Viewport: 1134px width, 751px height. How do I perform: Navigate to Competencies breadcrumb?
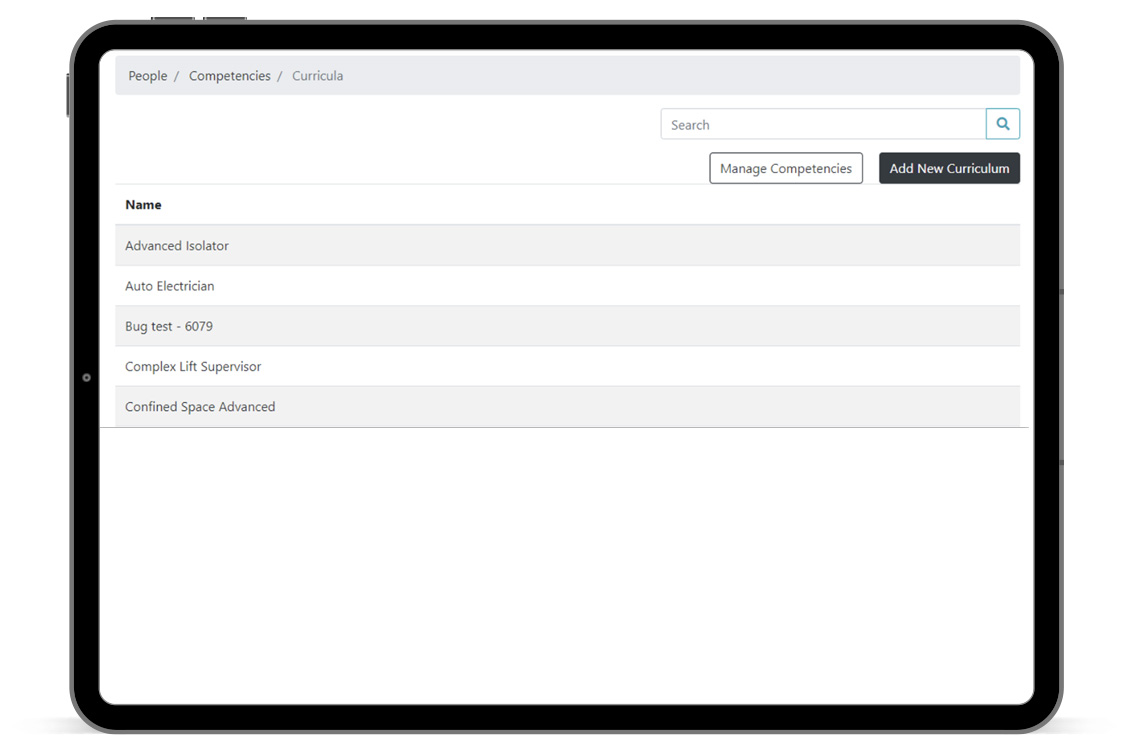click(229, 76)
